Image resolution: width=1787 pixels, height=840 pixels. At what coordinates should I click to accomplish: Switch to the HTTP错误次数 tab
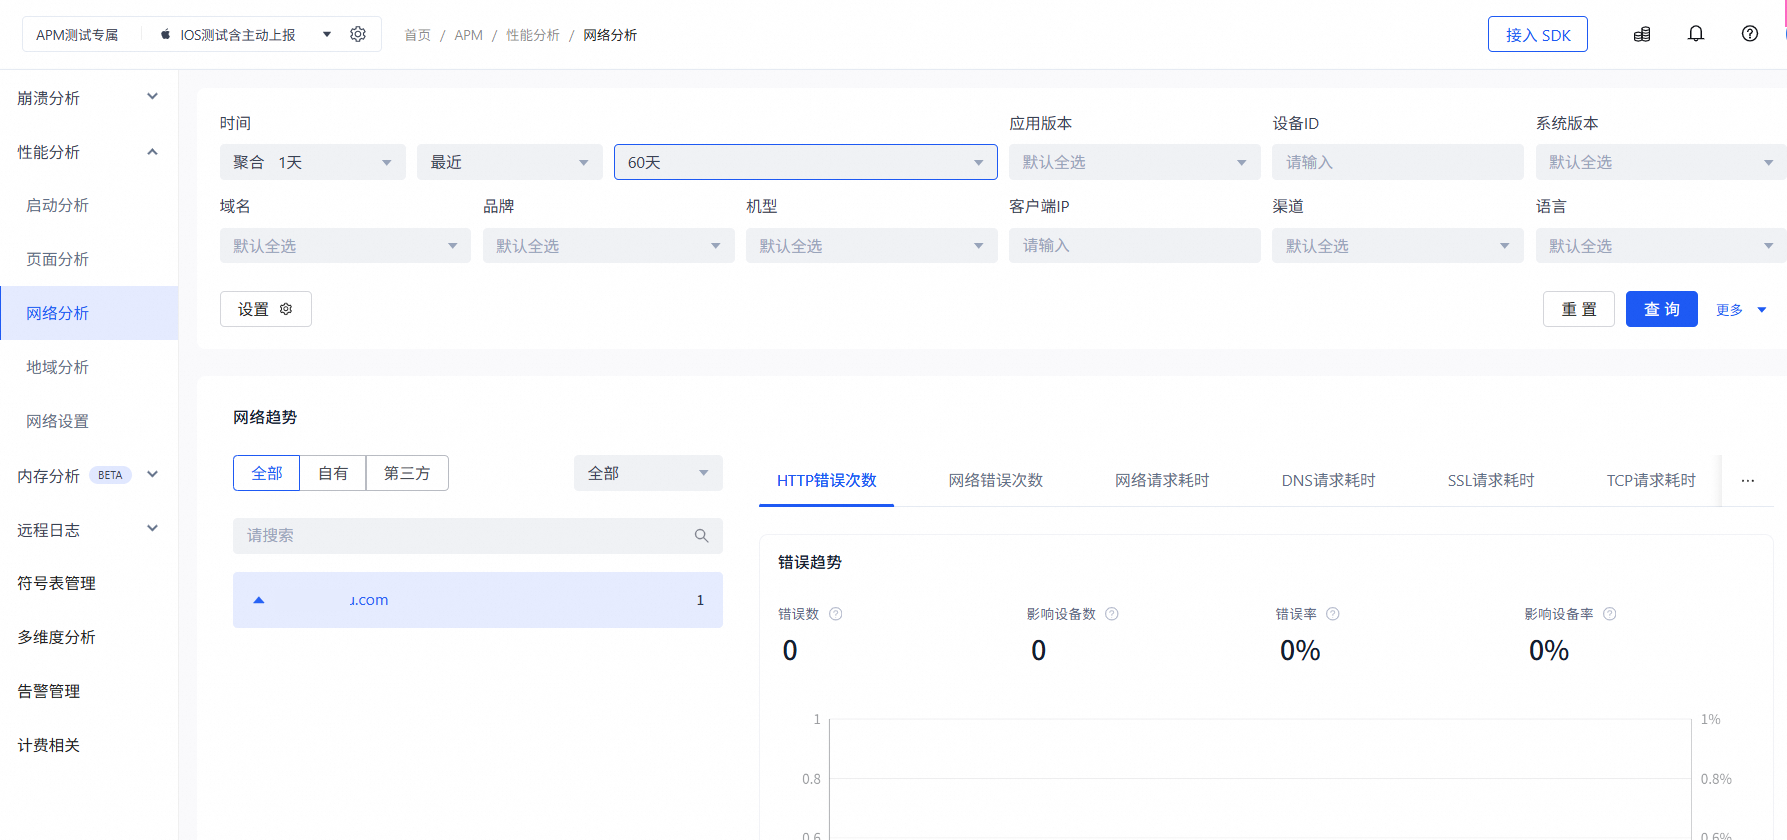point(827,481)
